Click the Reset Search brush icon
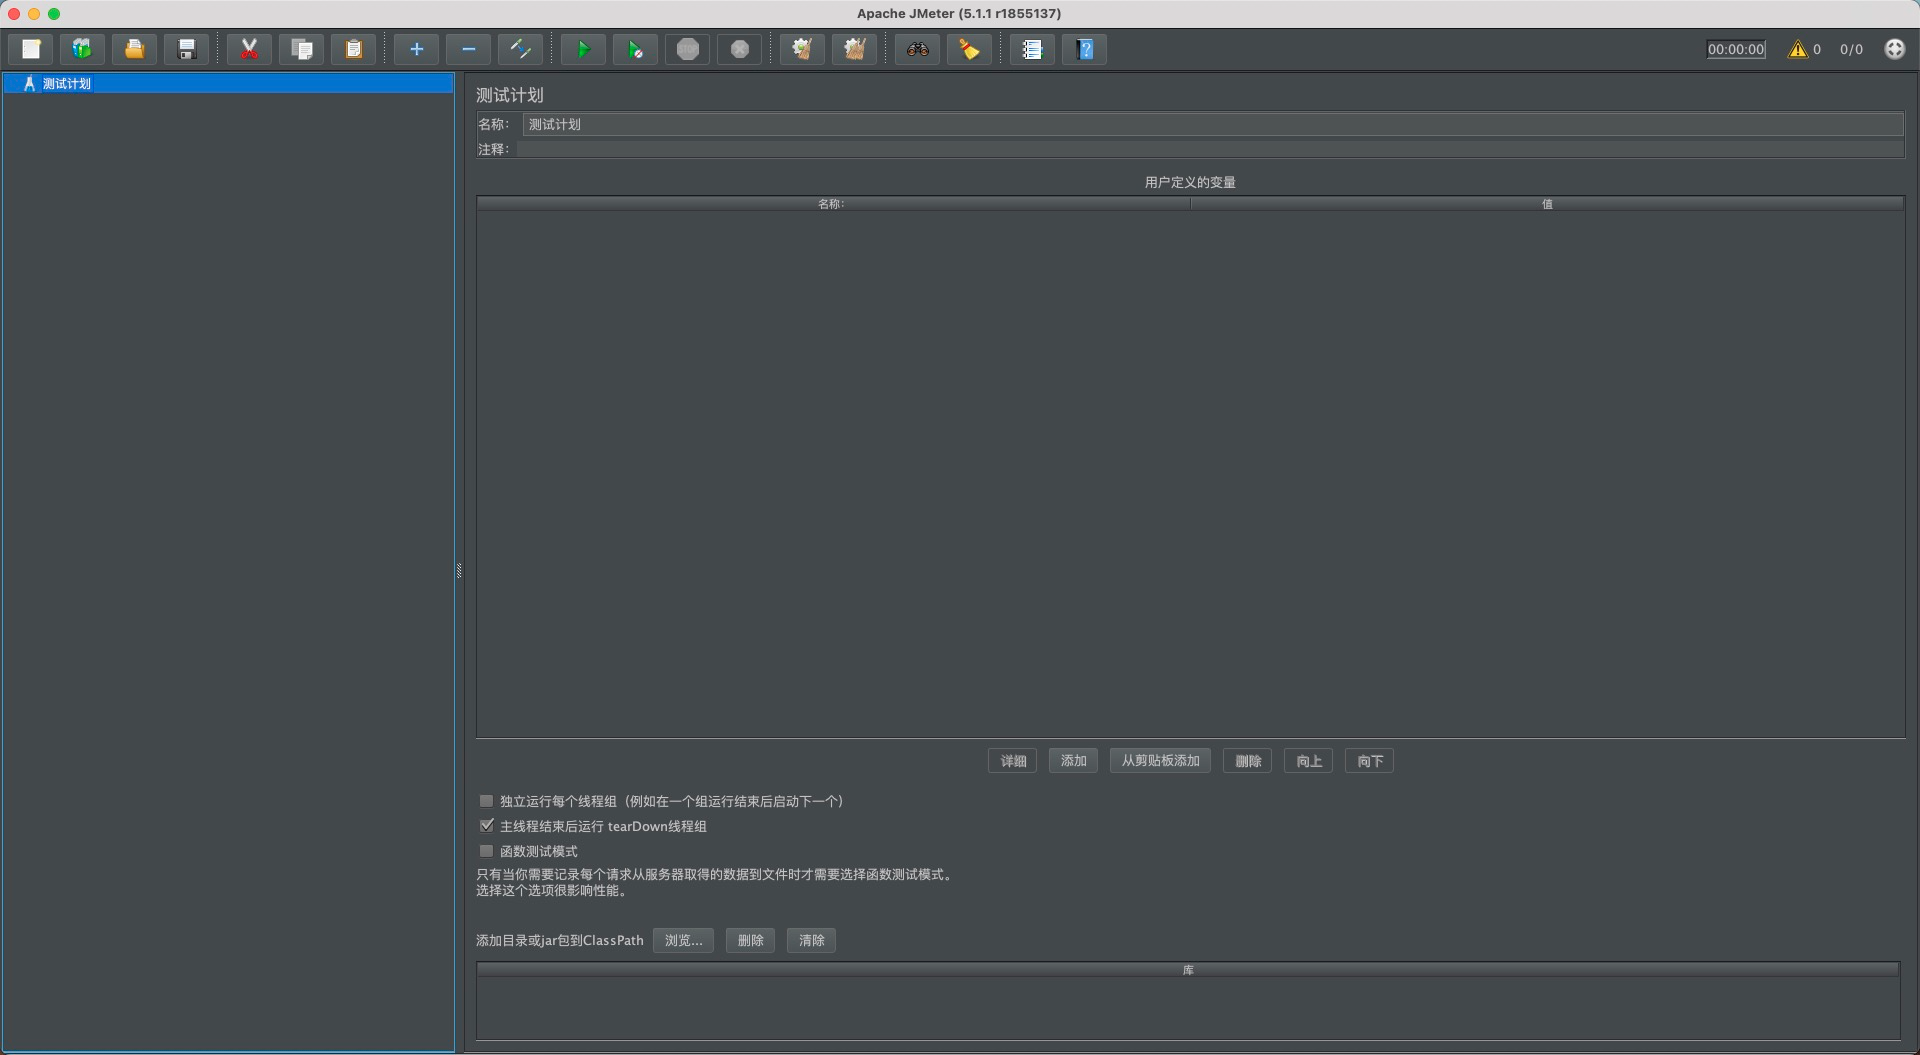Screen dimensions: 1920x1055 pyautogui.click(x=969, y=49)
